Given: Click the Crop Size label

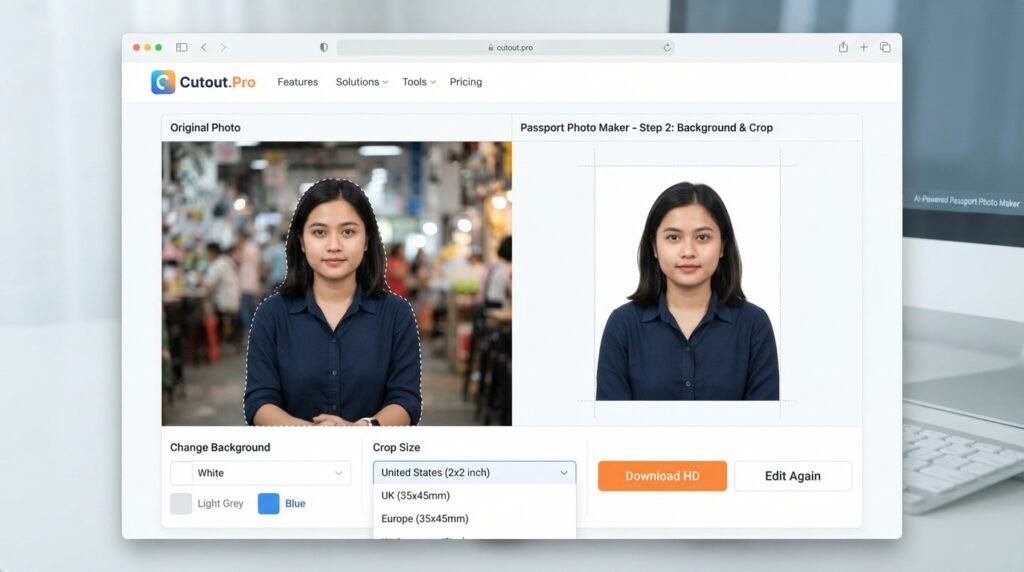Looking at the screenshot, I should [x=396, y=447].
